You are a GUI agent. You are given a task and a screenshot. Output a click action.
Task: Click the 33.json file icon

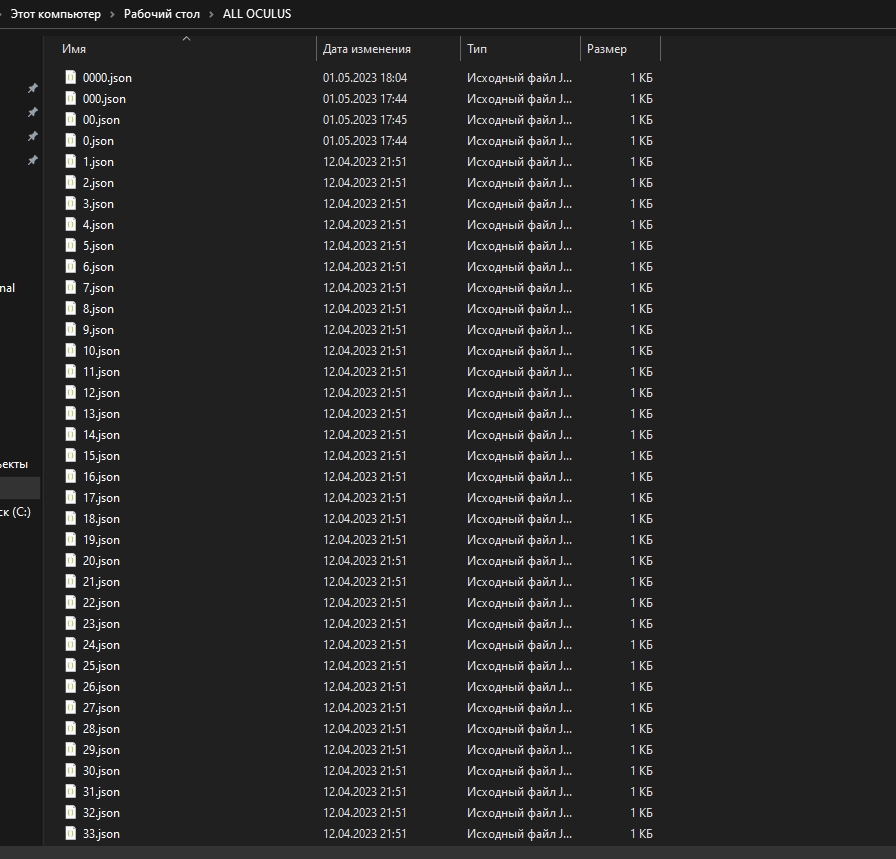(x=71, y=833)
